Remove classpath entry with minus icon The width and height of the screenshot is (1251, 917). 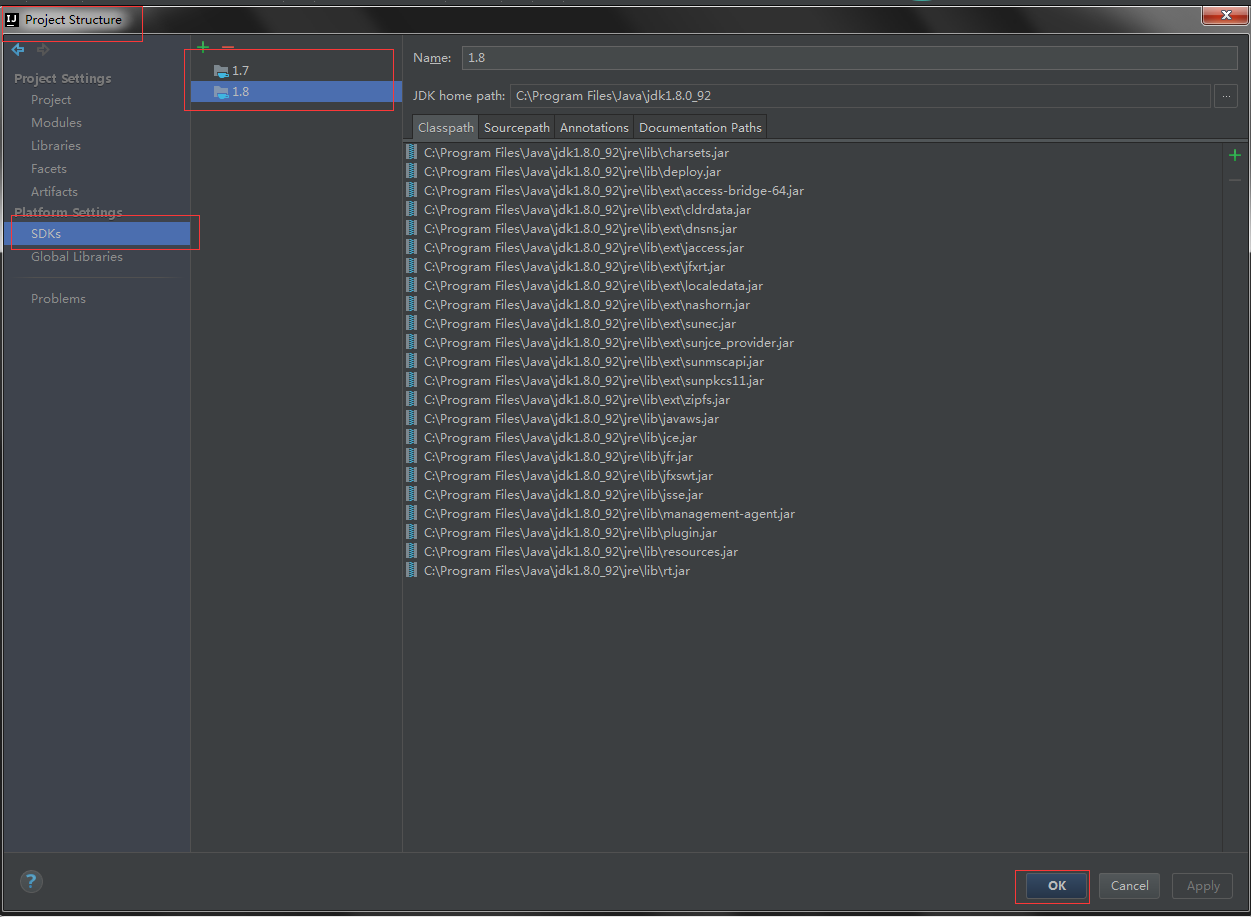click(x=1235, y=180)
